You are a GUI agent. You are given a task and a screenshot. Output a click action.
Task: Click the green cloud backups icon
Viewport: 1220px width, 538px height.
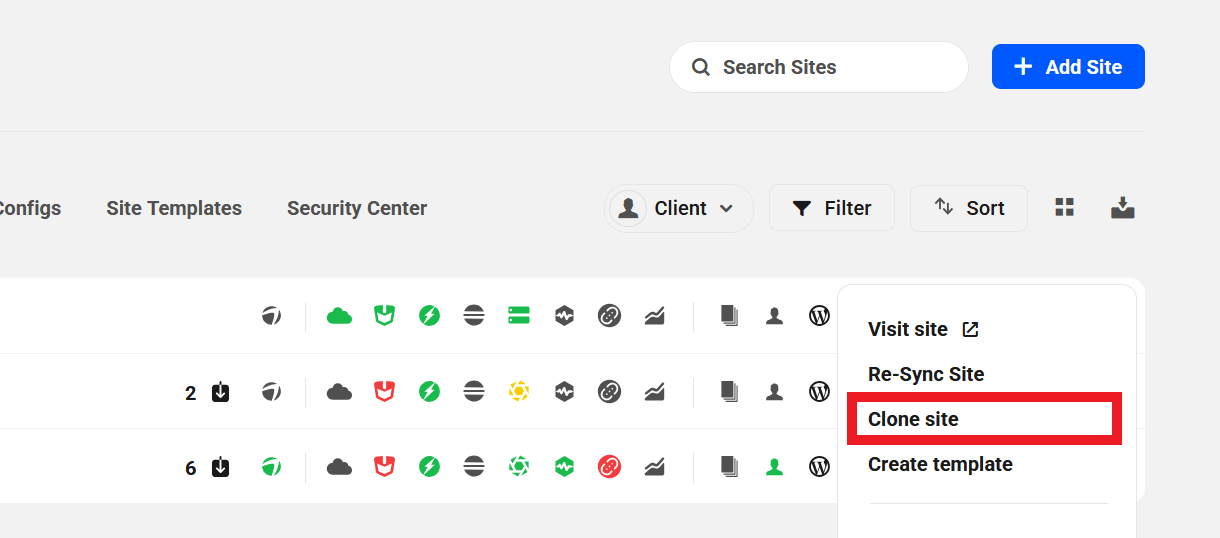tap(340, 316)
